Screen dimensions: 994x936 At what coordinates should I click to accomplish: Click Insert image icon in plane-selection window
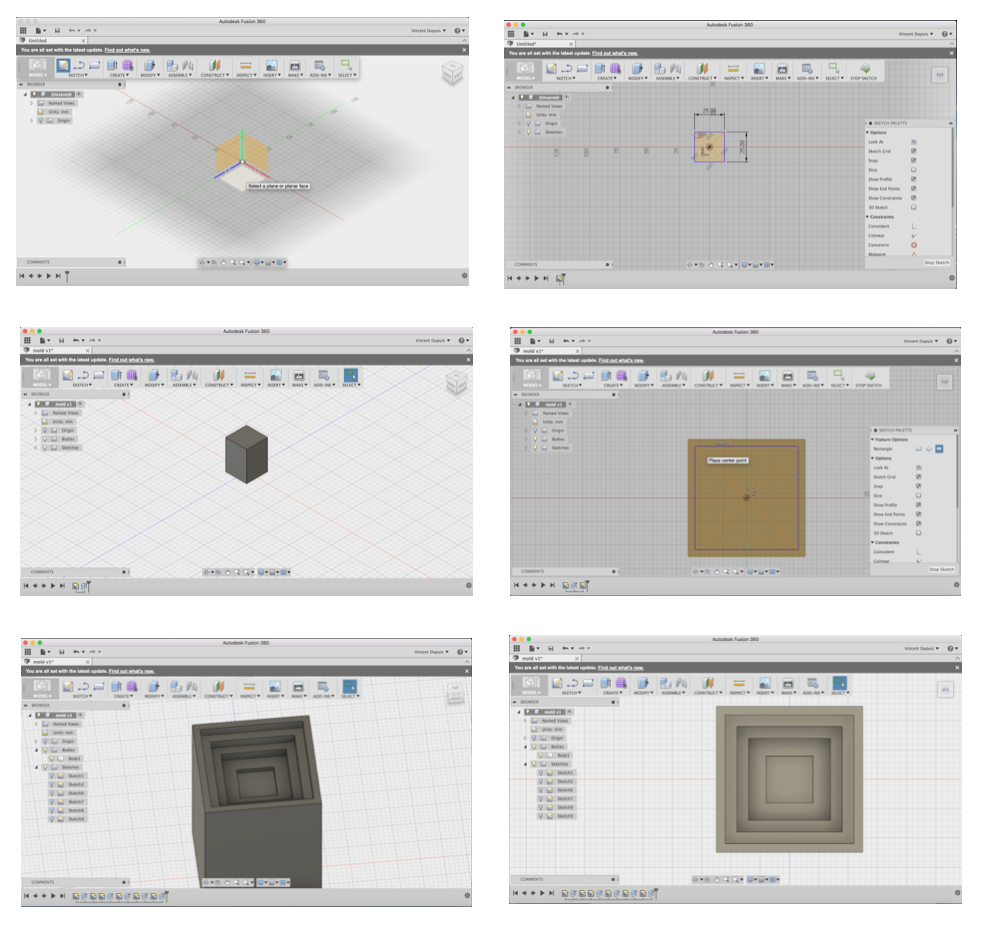click(271, 65)
